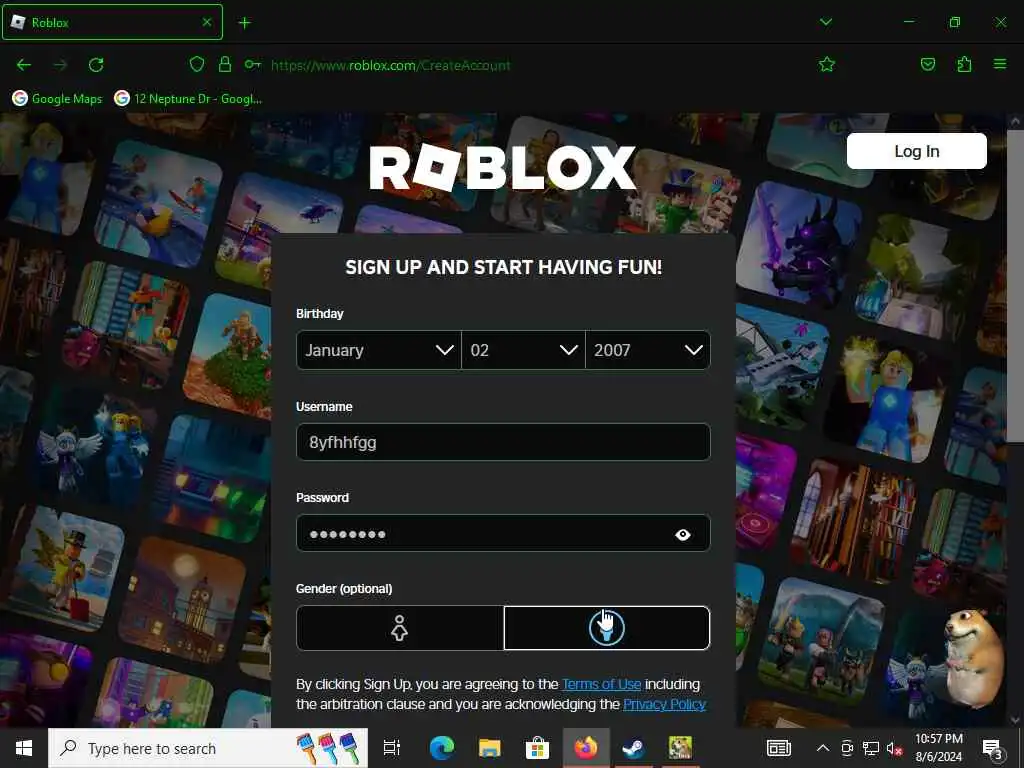The width and height of the screenshot is (1024, 768).
Task: Show hidden system tray icons
Action: [x=823, y=748]
